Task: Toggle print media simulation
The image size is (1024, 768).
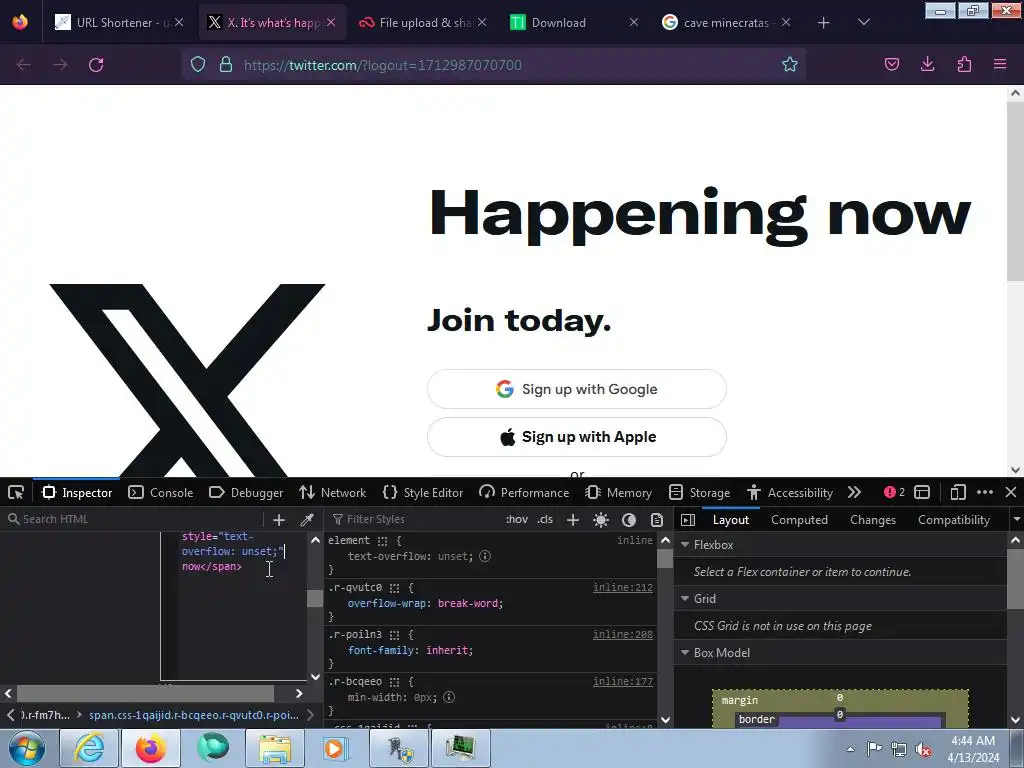Action: (x=657, y=519)
